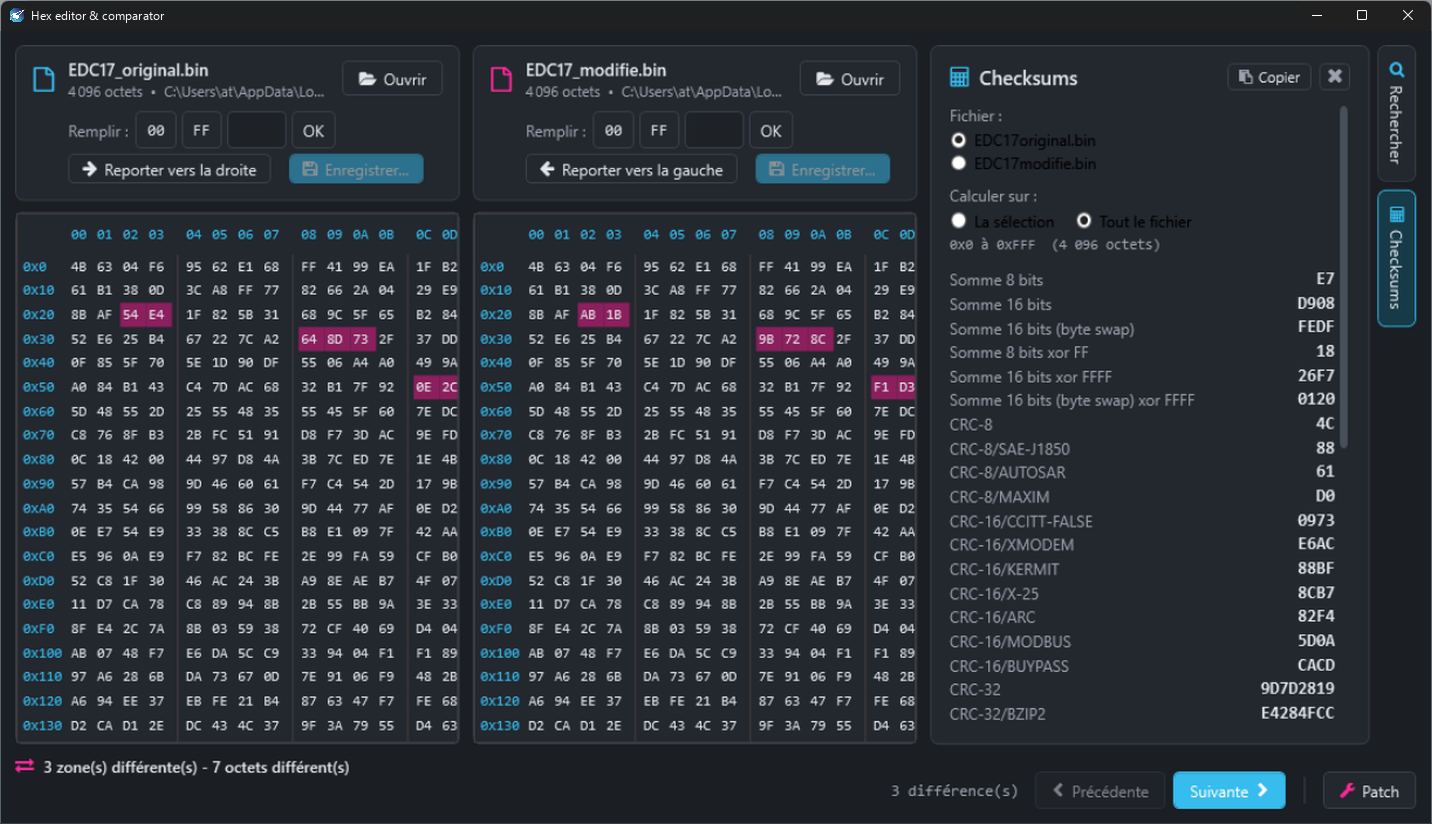Viewport: 1432px width, 824px height.
Task: Copy the checksums with the Copier button
Action: click(x=1269, y=77)
